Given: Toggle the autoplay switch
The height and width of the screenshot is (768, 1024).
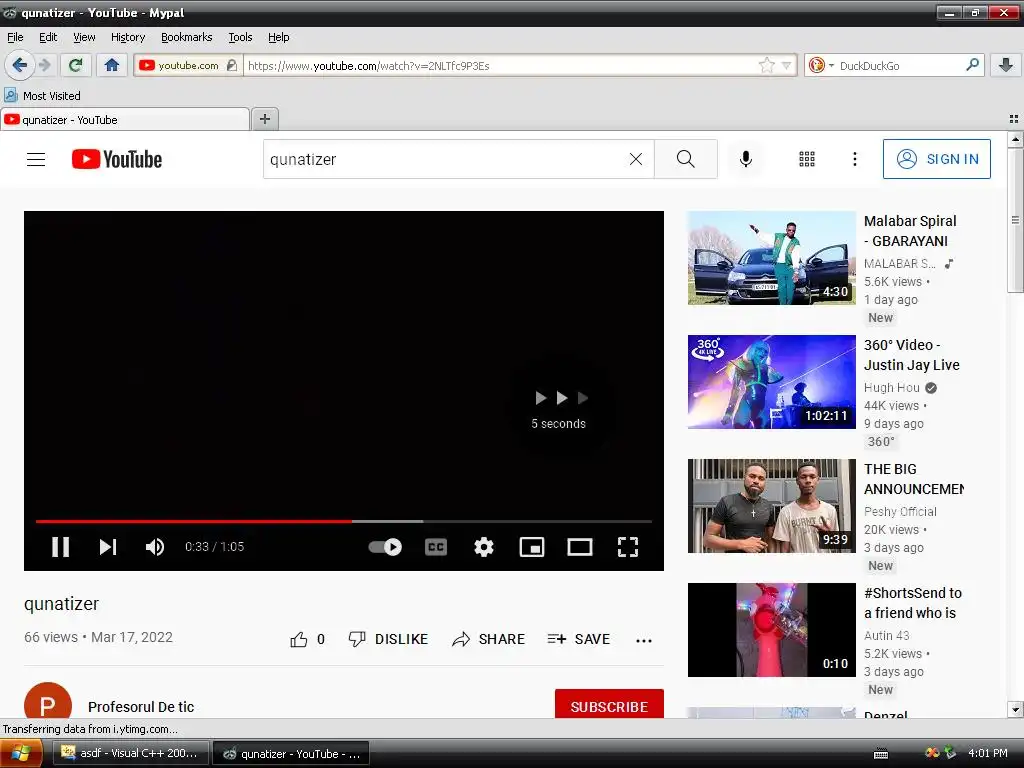Looking at the screenshot, I should click(x=385, y=547).
